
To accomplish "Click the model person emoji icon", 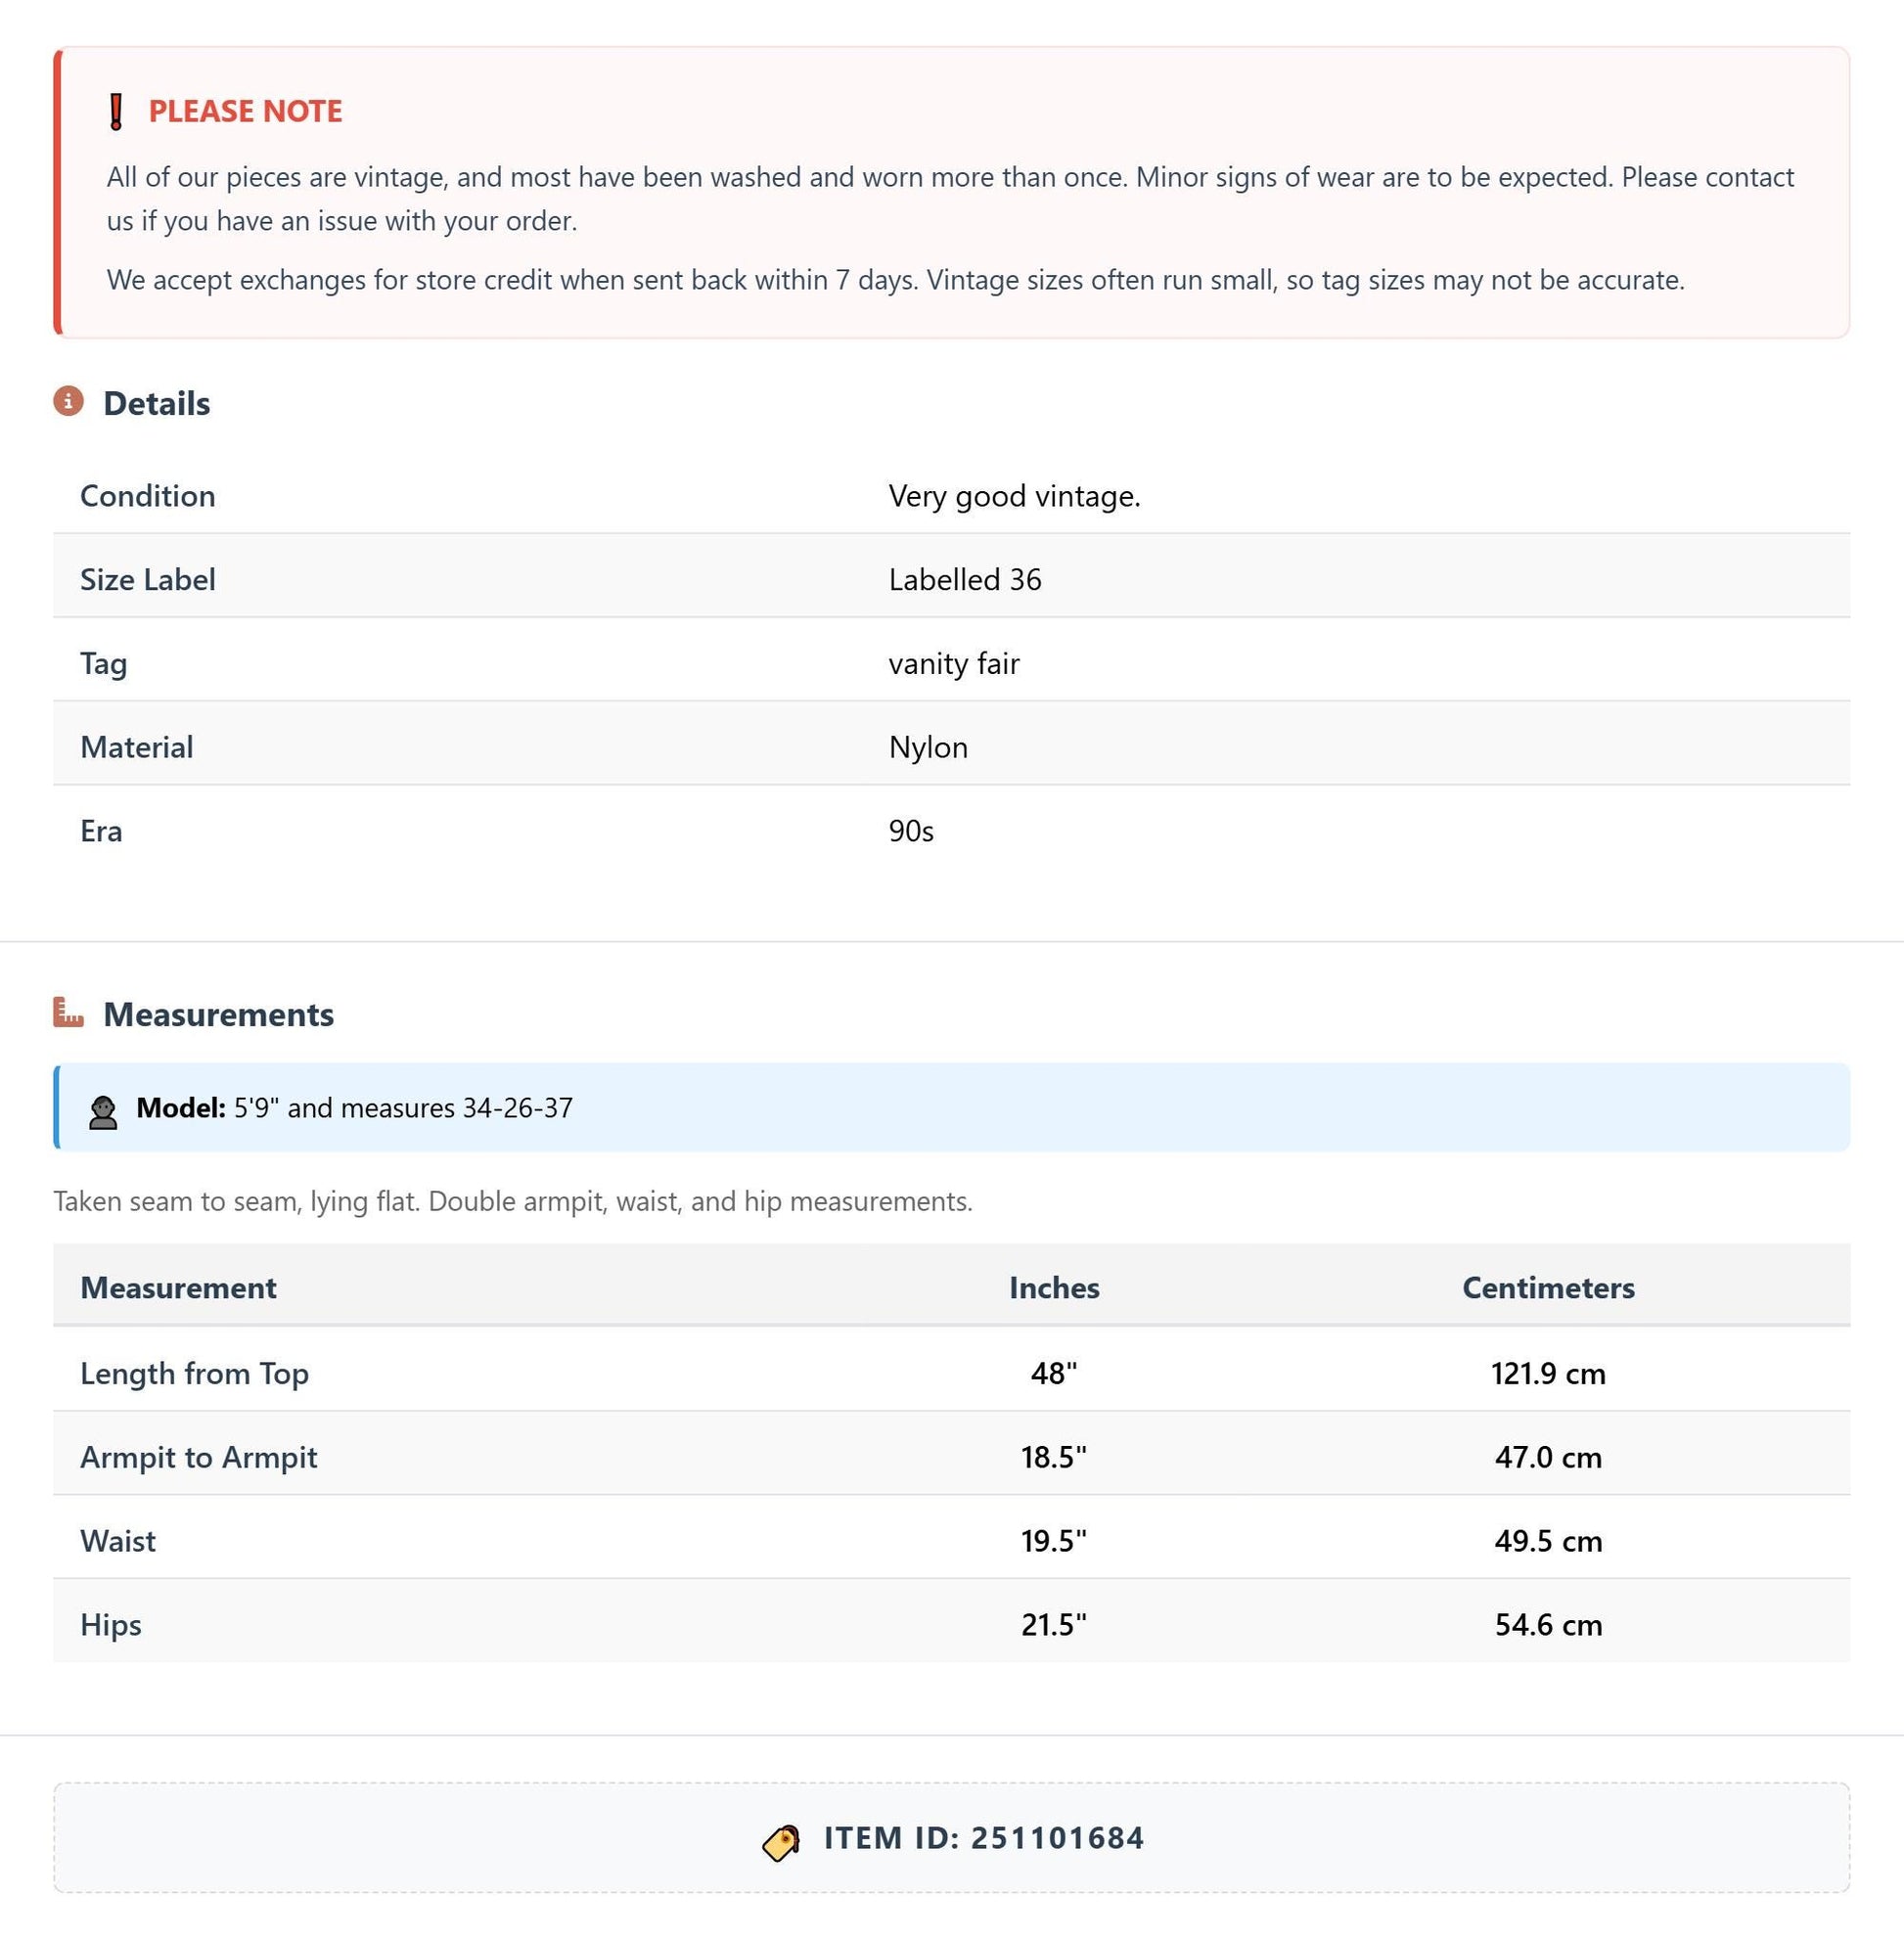I will click(x=103, y=1112).
